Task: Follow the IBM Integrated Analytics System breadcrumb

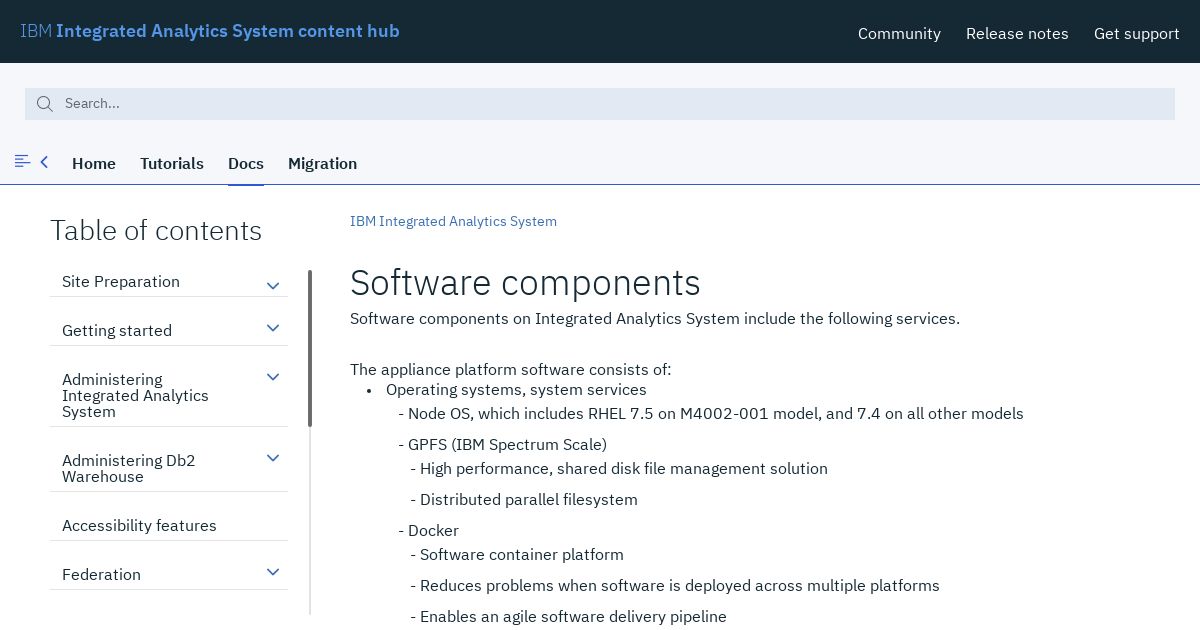Action: [453, 221]
